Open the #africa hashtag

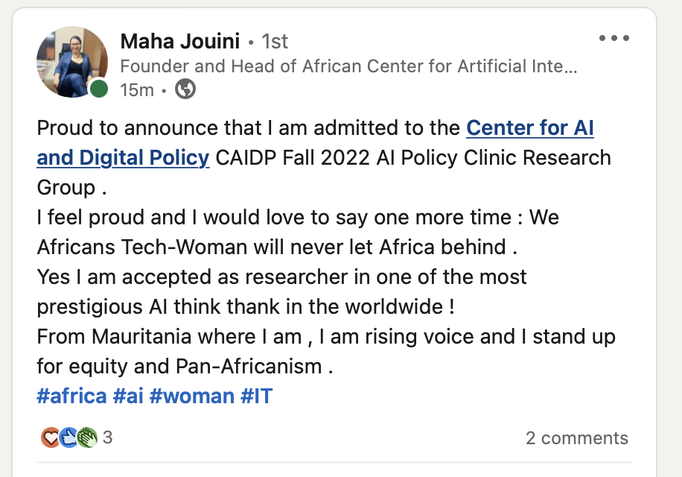point(72,396)
